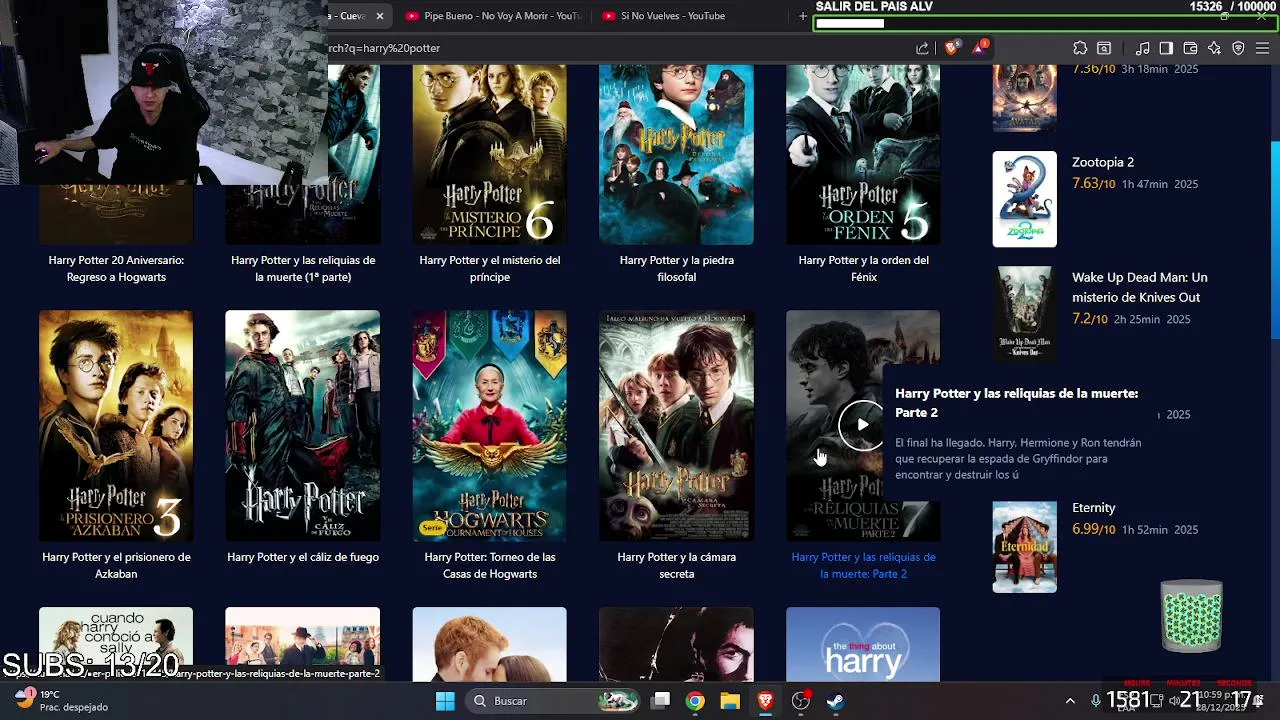Toggle the Brave sidebar panel icon
This screenshot has width=1280, height=720.
1166,48
